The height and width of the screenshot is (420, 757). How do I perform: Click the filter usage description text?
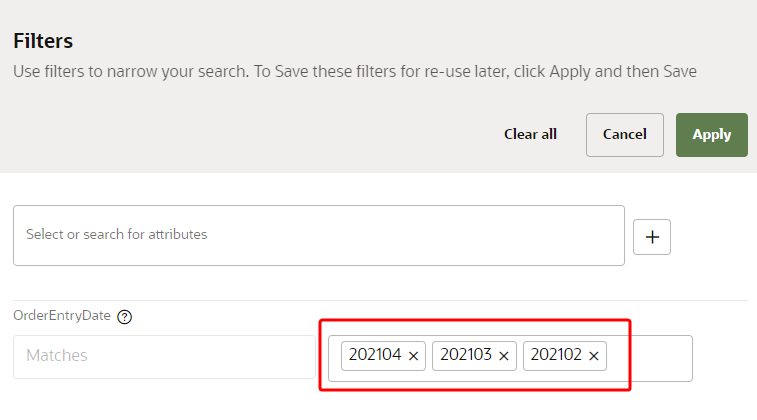pyautogui.click(x=354, y=72)
